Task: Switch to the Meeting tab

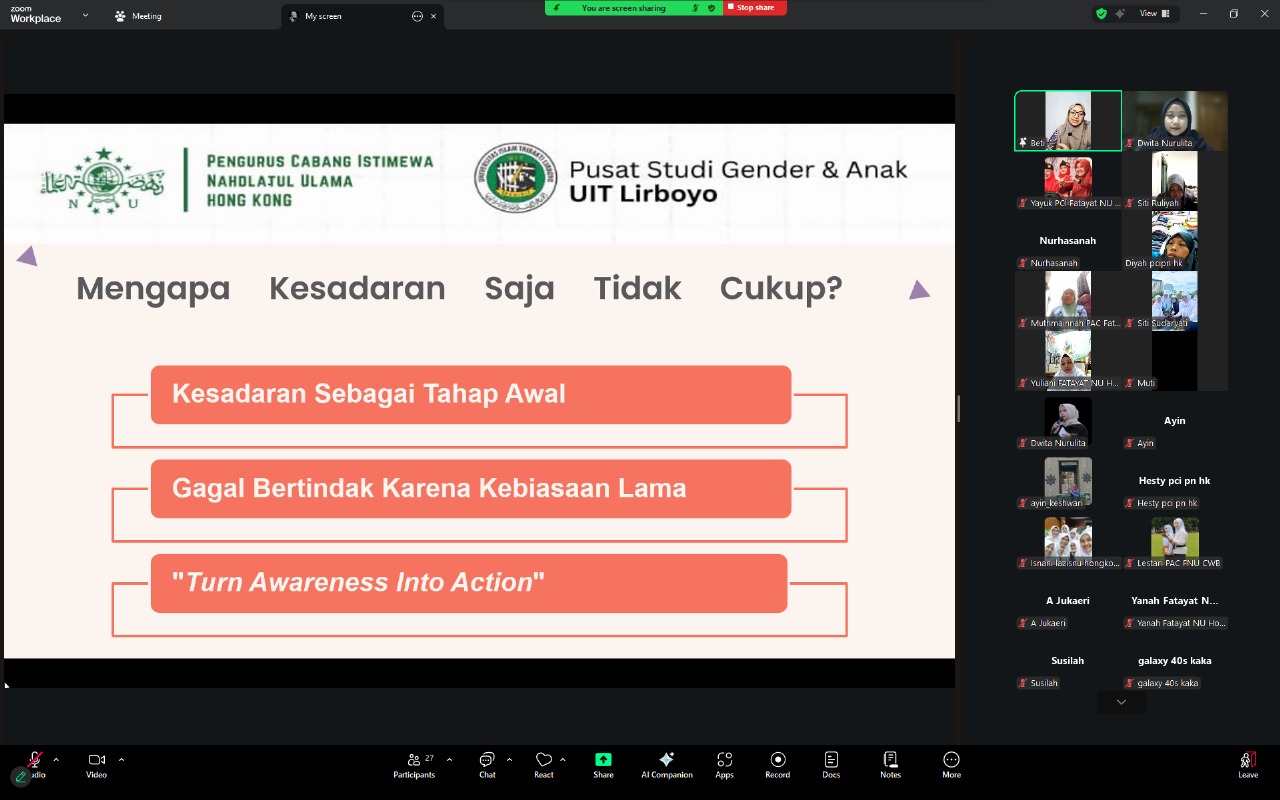Action: pyautogui.click(x=138, y=16)
